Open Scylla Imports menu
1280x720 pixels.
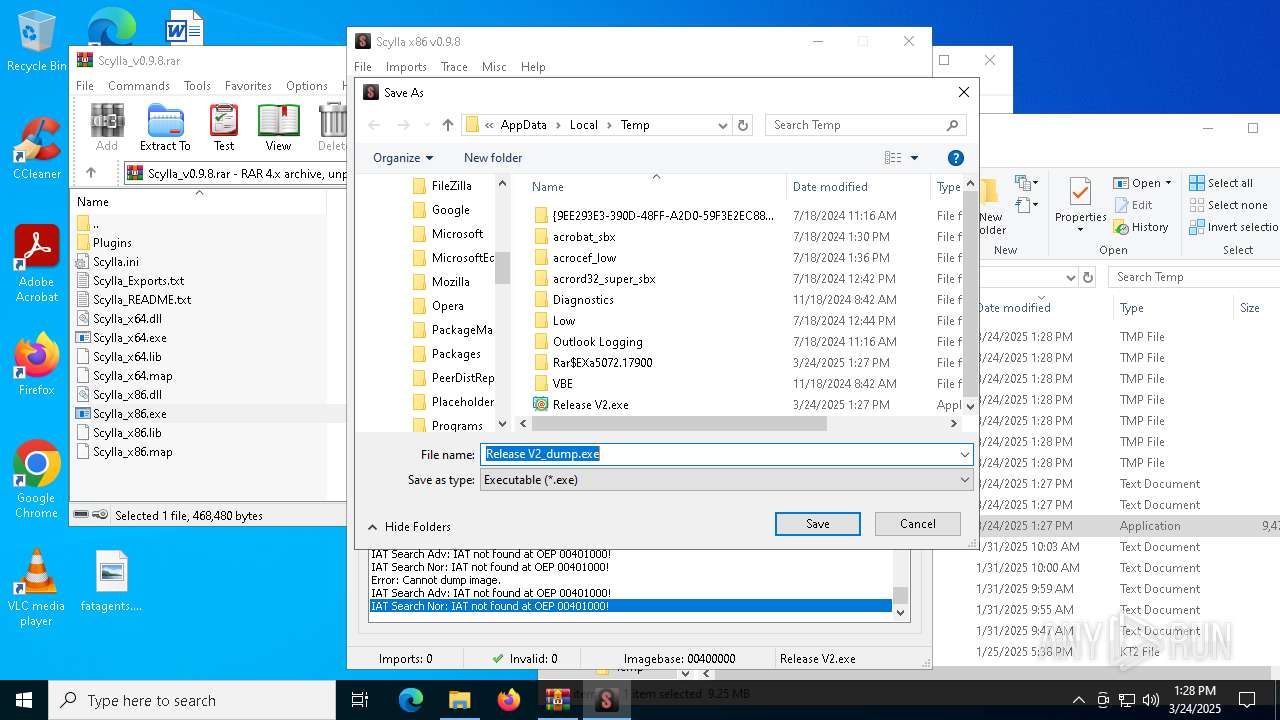406,67
